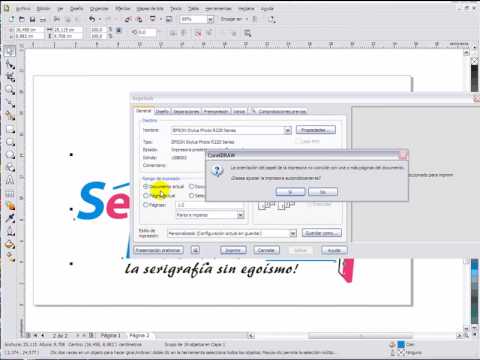Select the Table tool in the toolbox

point(10,193)
